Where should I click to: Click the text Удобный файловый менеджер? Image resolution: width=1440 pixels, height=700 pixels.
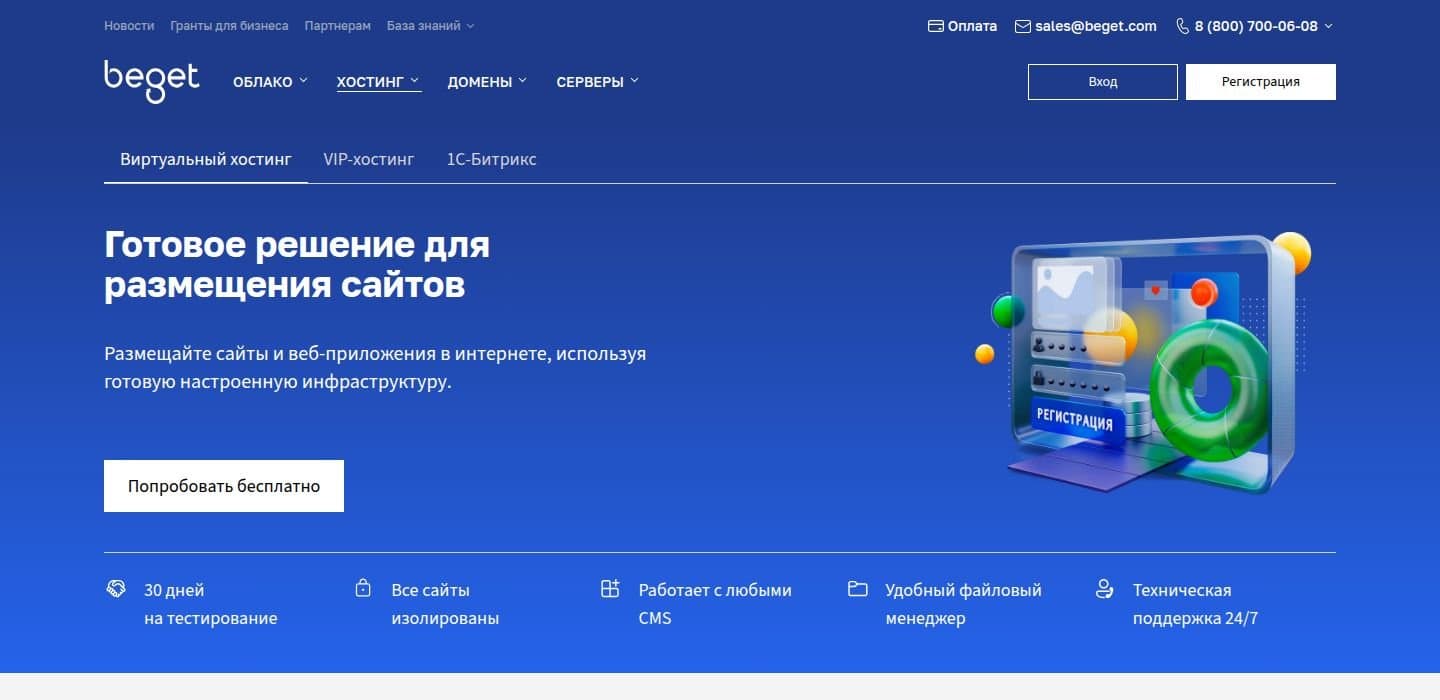pyautogui.click(x=963, y=604)
